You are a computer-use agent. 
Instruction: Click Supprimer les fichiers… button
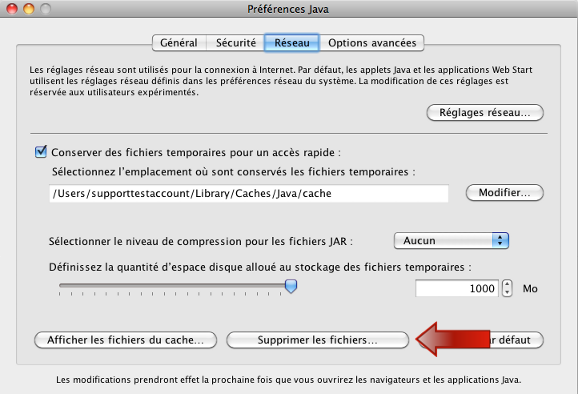[317, 340]
